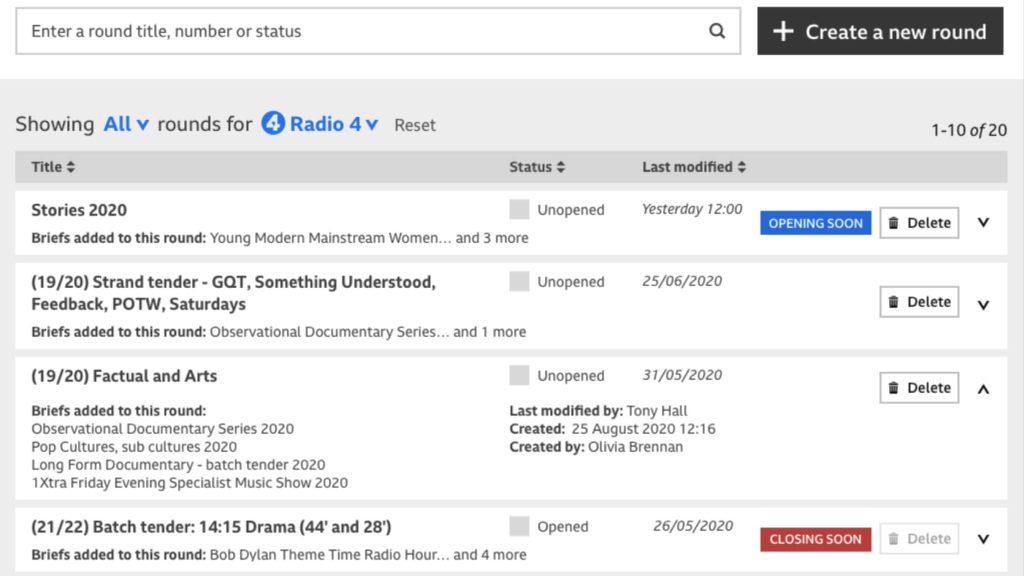Click the round search input field
1024x576 pixels.
[360, 31]
